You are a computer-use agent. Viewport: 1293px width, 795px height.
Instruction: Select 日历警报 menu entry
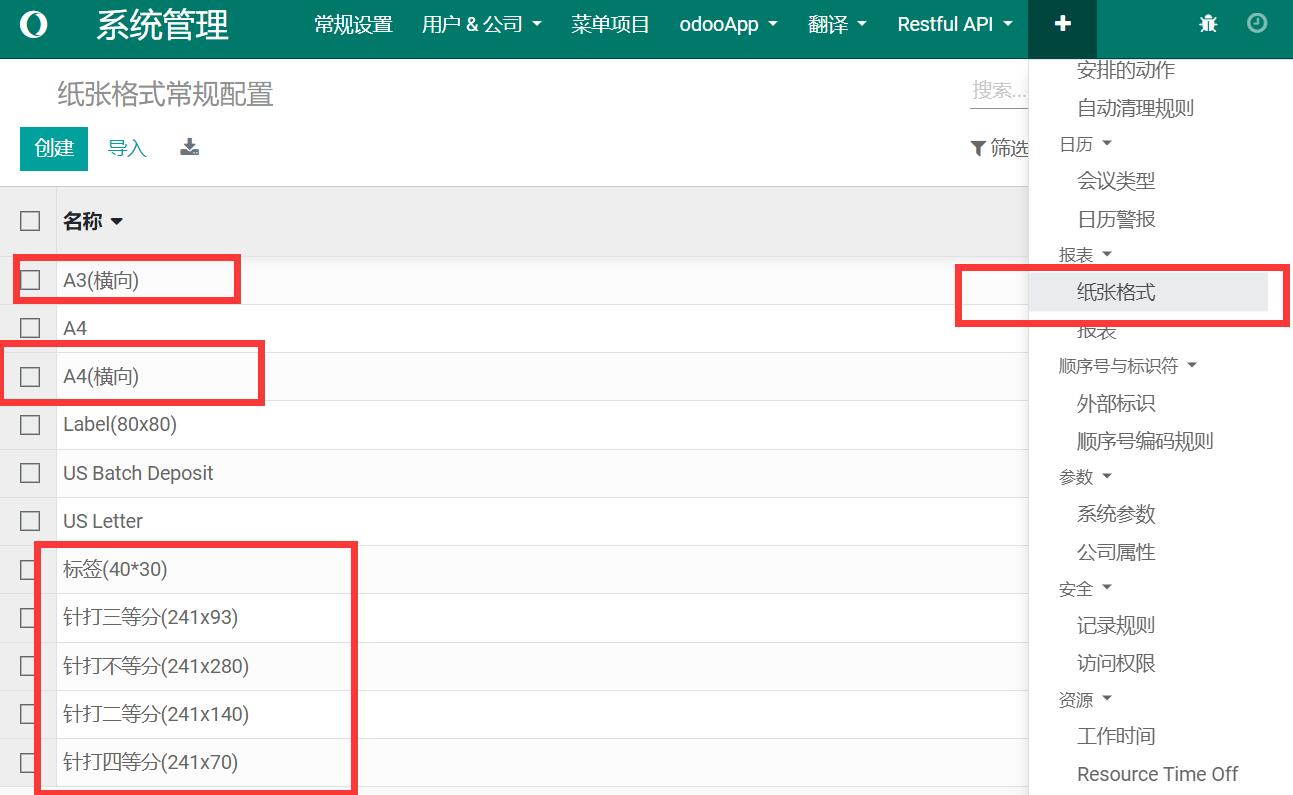pos(1116,219)
